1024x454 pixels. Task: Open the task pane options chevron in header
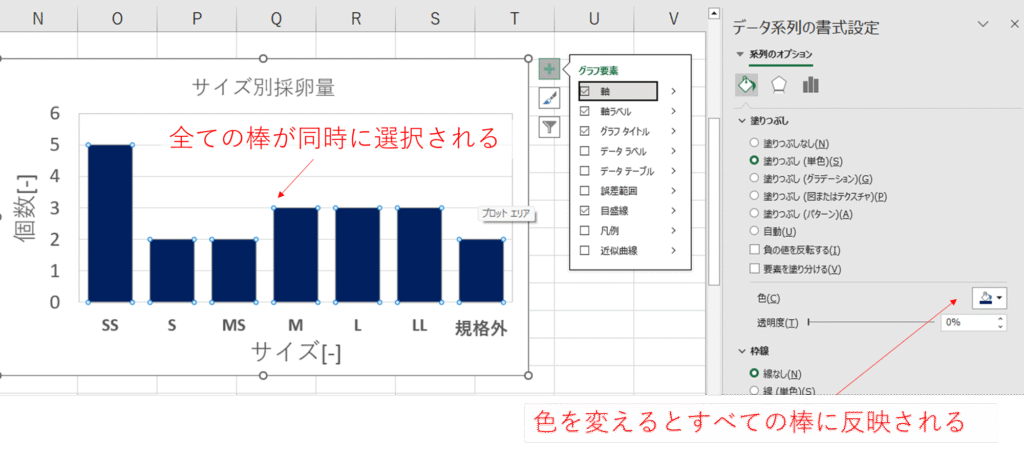click(982, 24)
